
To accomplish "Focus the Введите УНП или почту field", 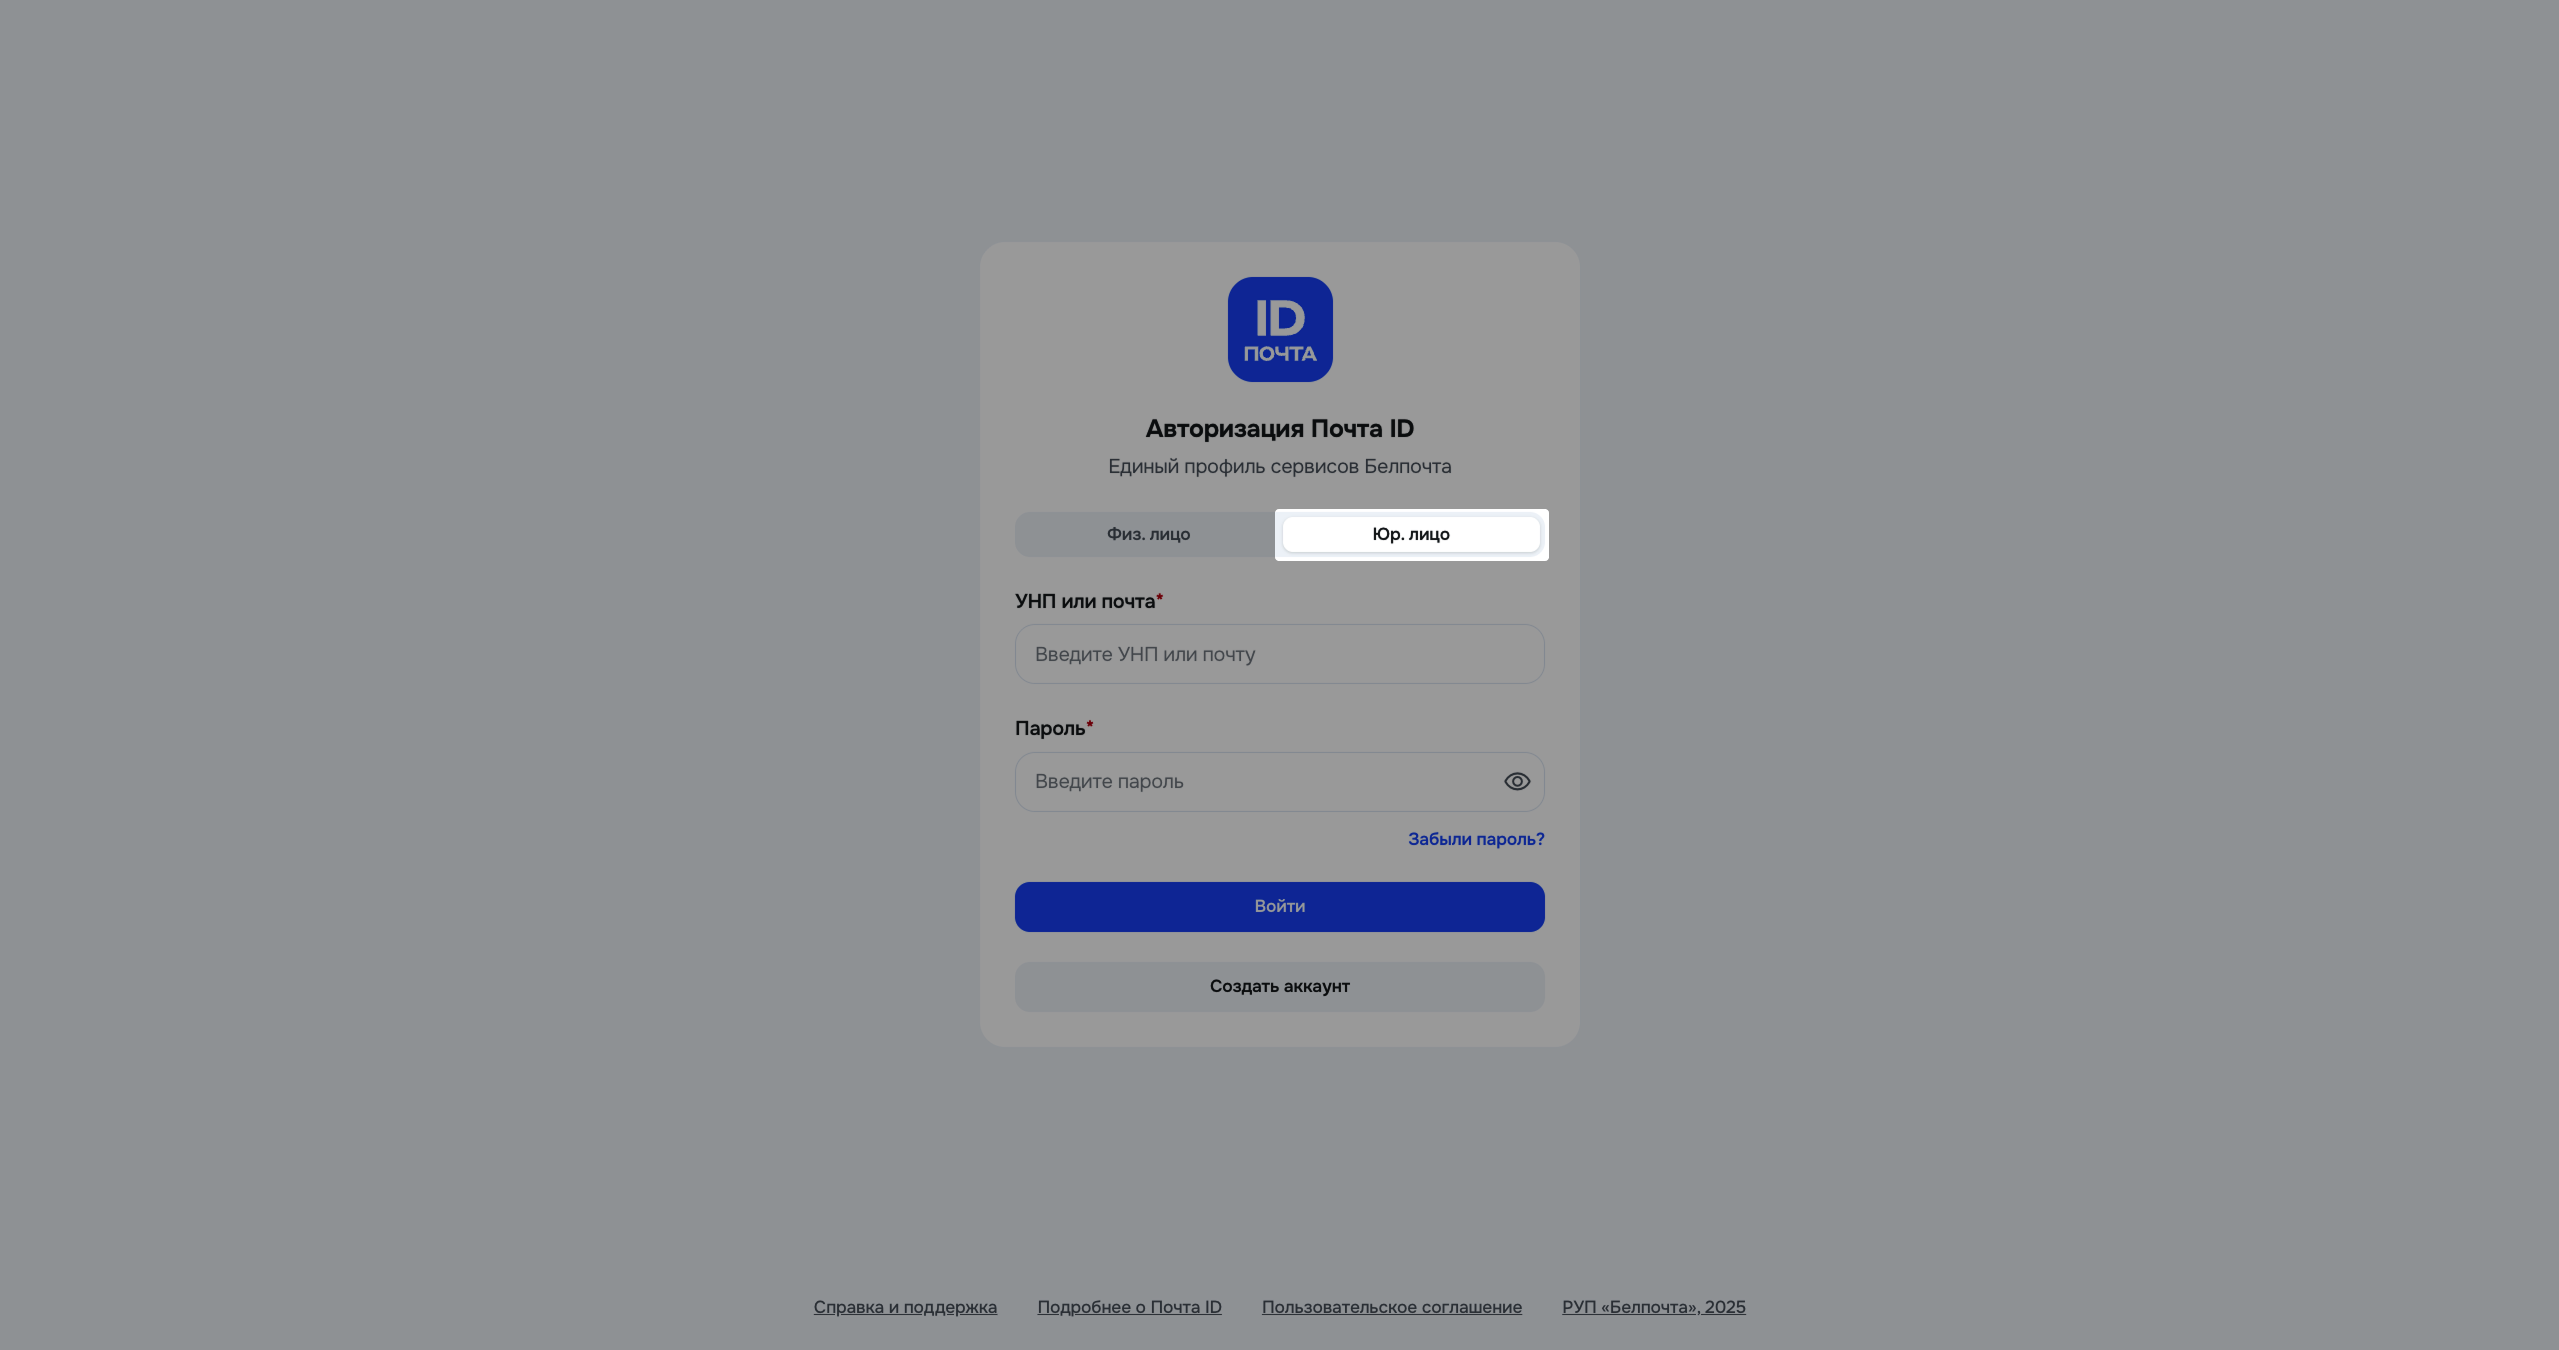I will click(x=1280, y=654).
